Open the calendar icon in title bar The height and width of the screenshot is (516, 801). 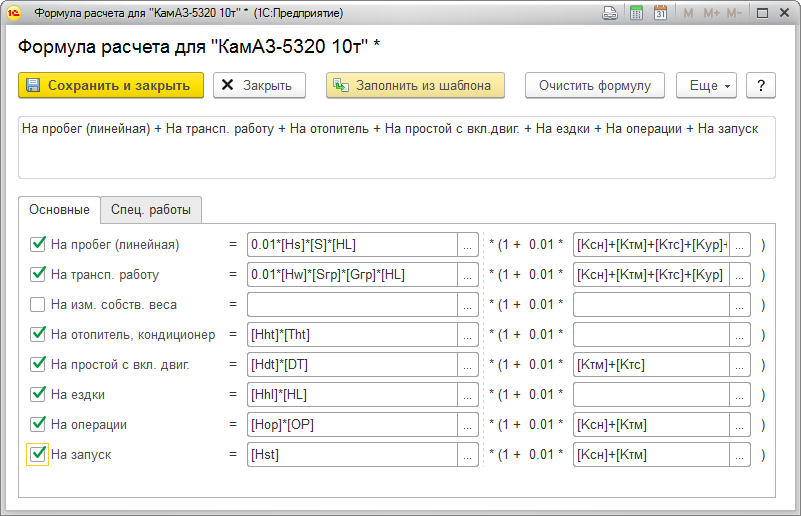click(661, 13)
